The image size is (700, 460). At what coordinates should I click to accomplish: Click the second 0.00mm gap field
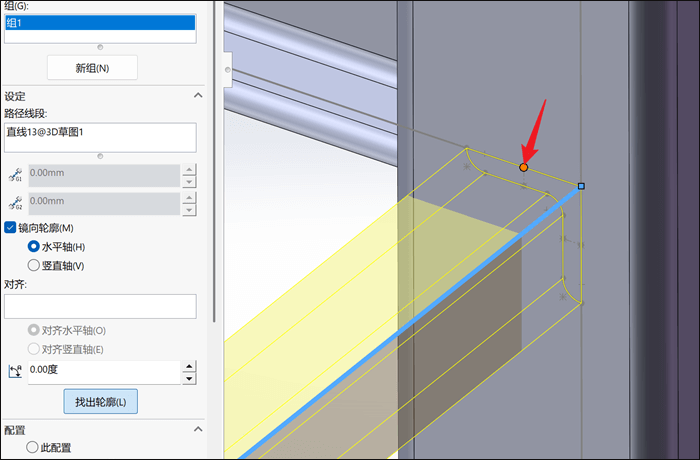point(104,204)
